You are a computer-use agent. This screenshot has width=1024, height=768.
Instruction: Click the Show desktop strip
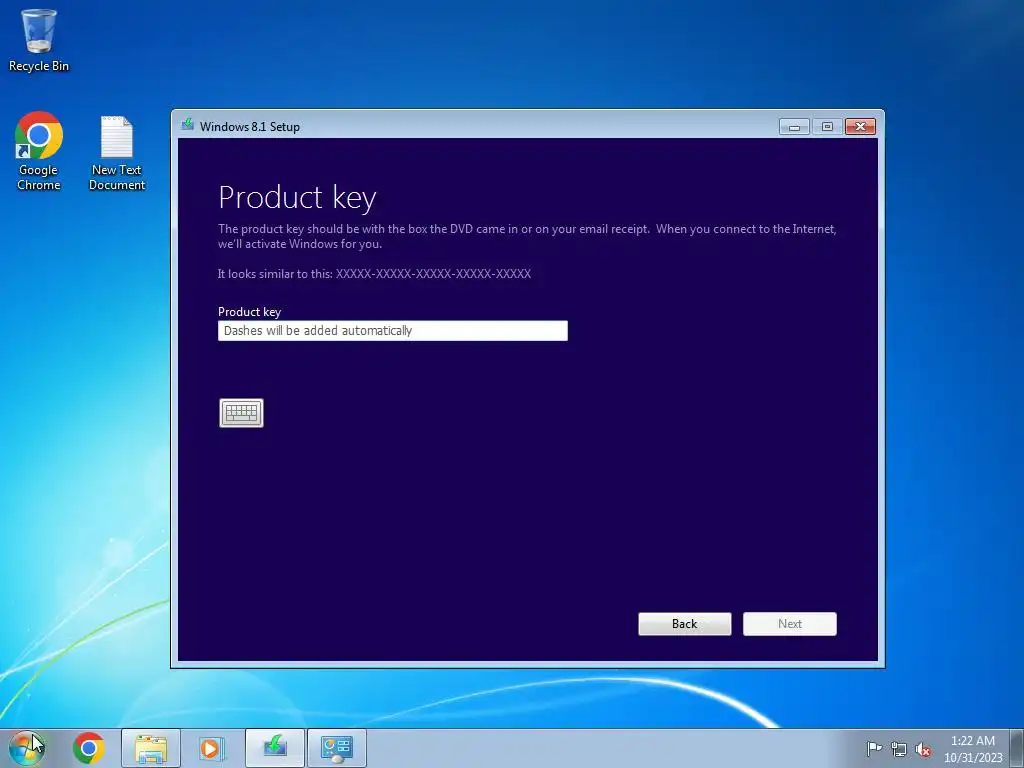pyautogui.click(x=1017, y=748)
